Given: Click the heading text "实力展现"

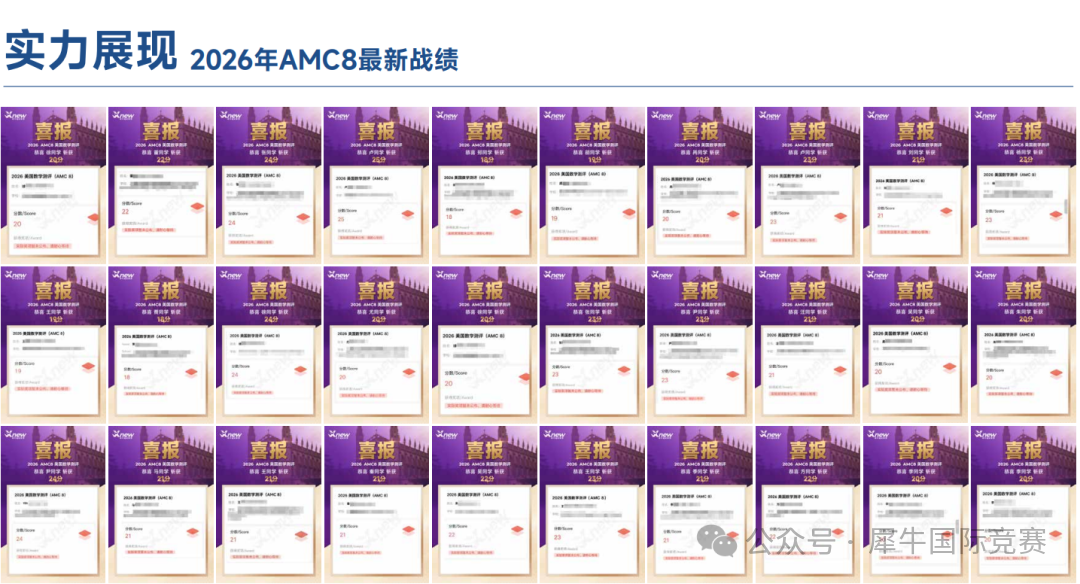Looking at the screenshot, I should [x=91, y=50].
